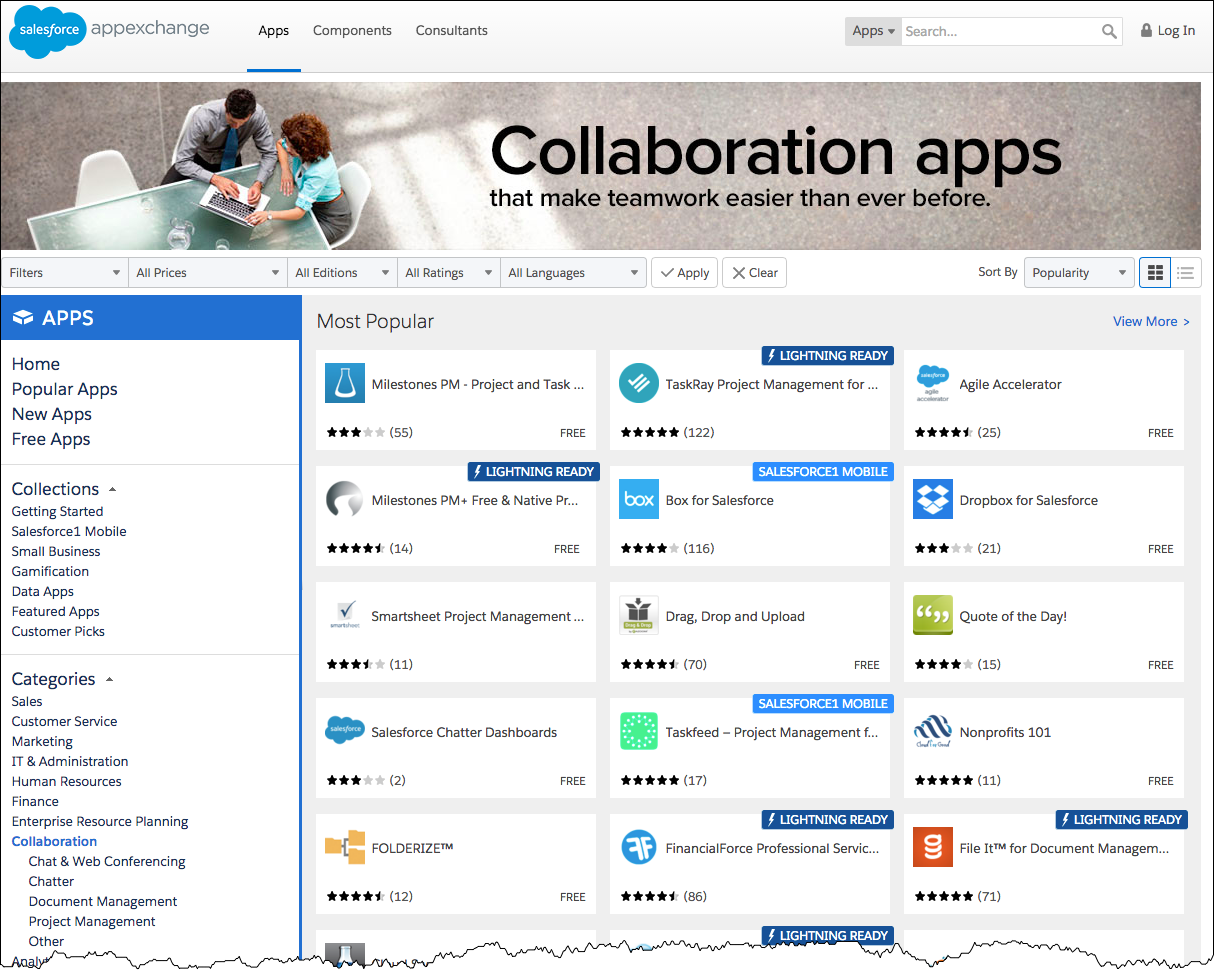Screen dimensions: 1214x970
Task: Open Milestones PM flask app icon
Action: 345,384
